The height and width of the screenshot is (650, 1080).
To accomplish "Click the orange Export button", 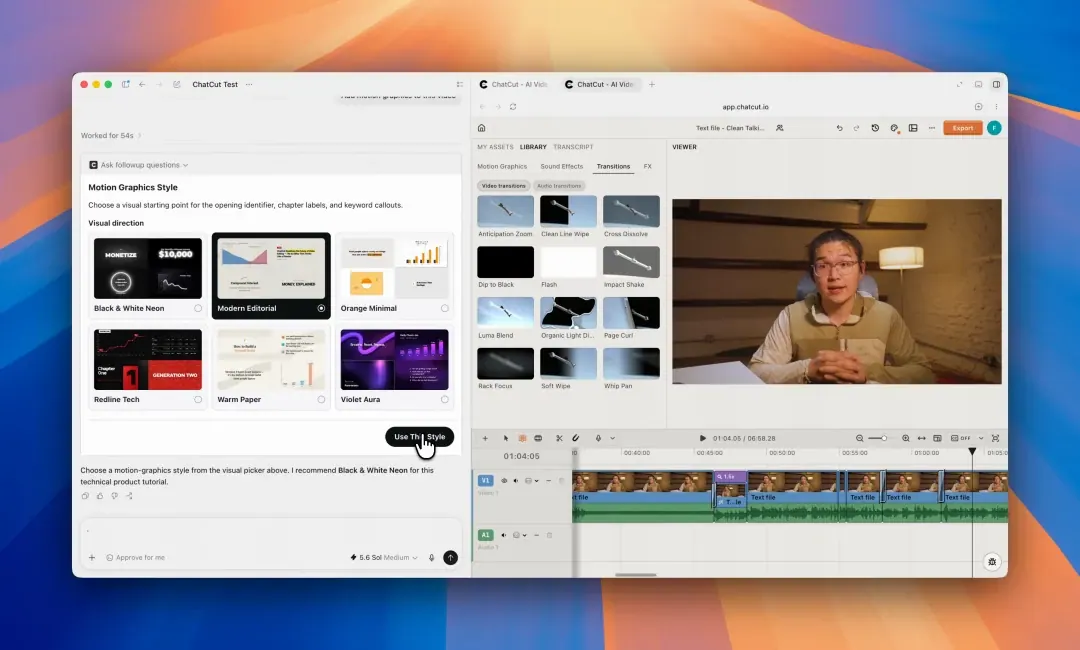I will (x=962, y=128).
